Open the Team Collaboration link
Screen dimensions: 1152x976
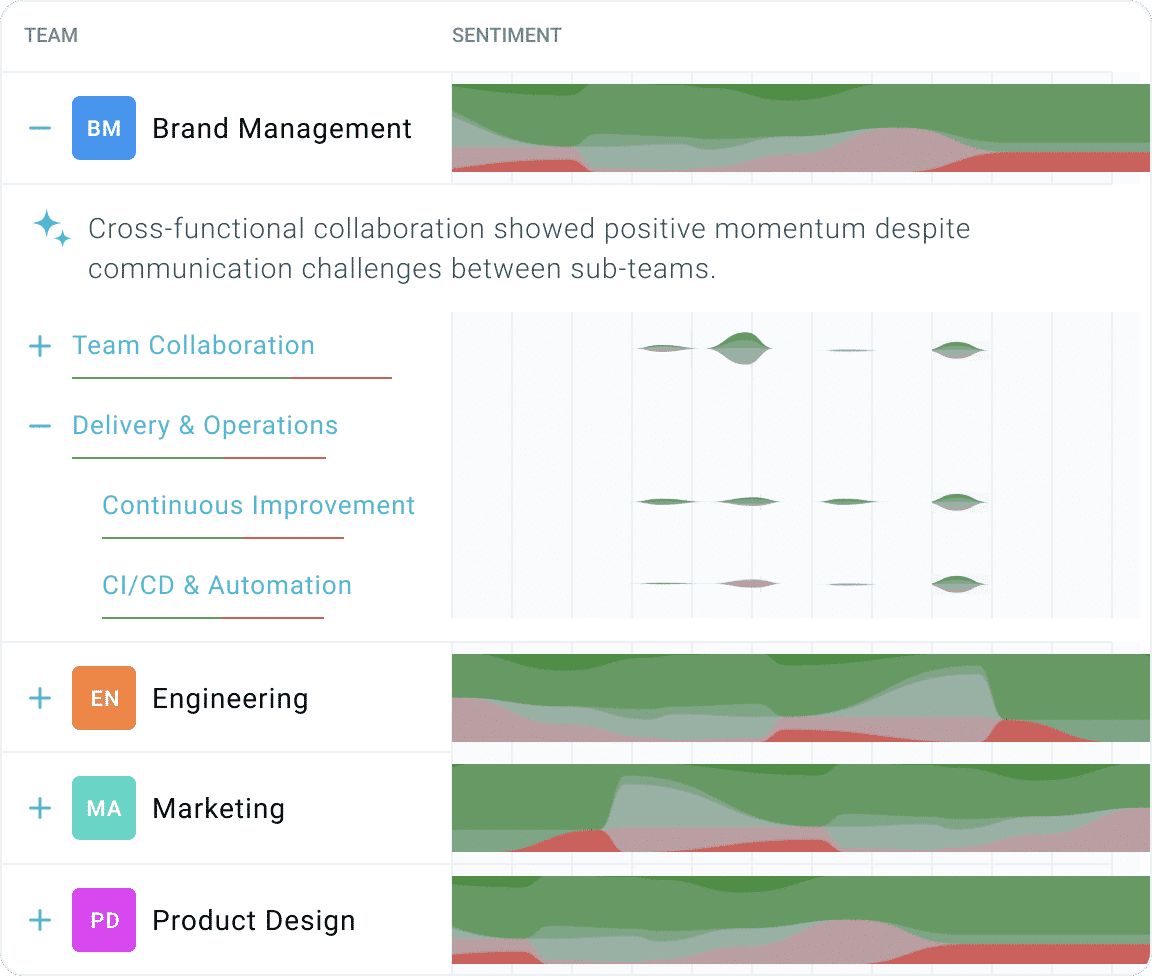[x=193, y=346]
